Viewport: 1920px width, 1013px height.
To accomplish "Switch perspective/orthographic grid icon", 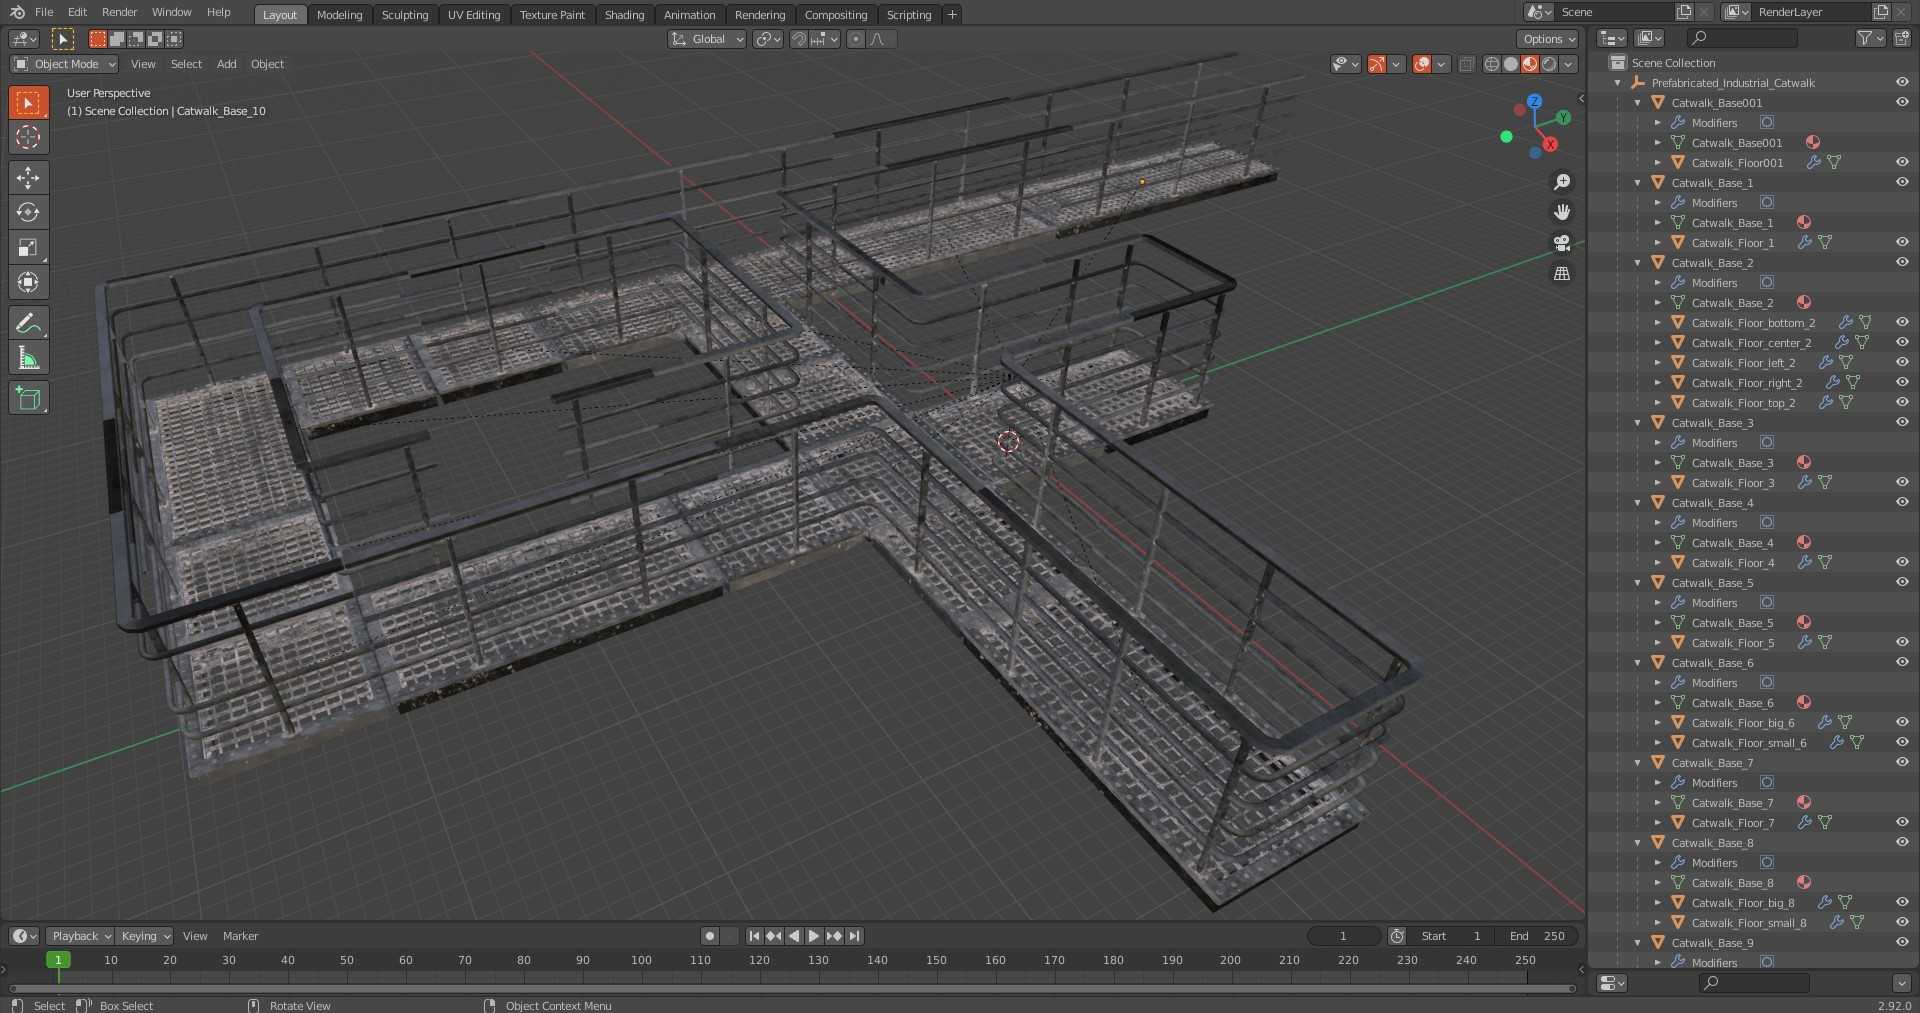I will click(x=1562, y=273).
